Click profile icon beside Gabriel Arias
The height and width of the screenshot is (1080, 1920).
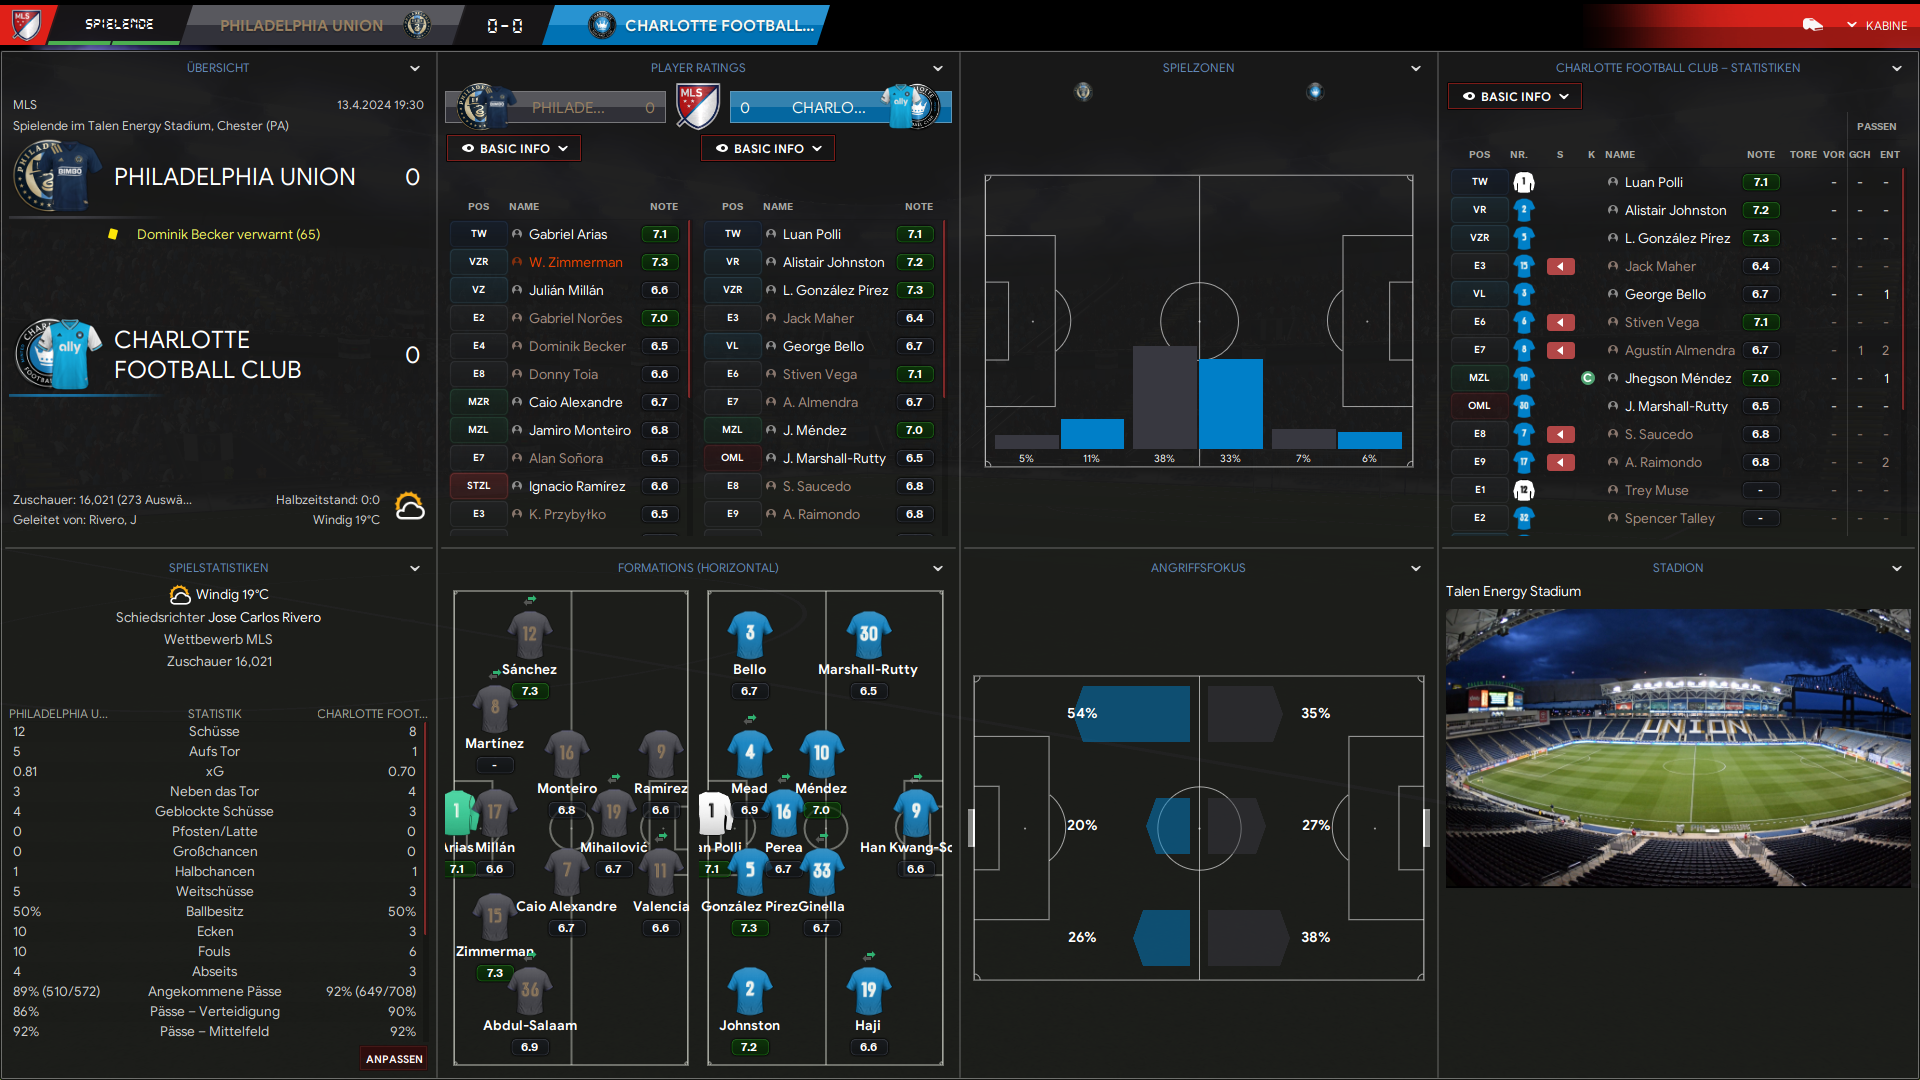click(x=517, y=235)
